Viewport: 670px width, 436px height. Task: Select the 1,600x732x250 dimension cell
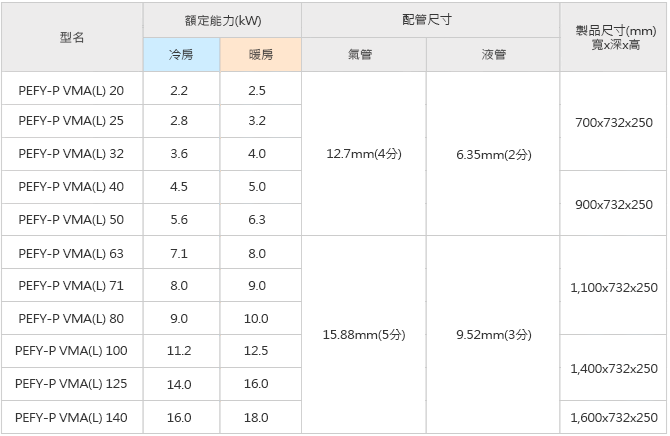(613, 417)
